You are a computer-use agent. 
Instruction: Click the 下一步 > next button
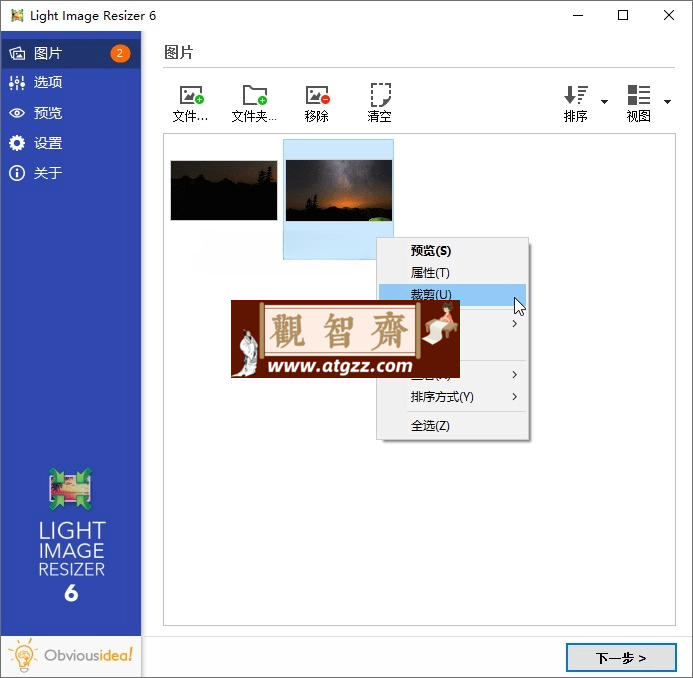(x=621, y=658)
